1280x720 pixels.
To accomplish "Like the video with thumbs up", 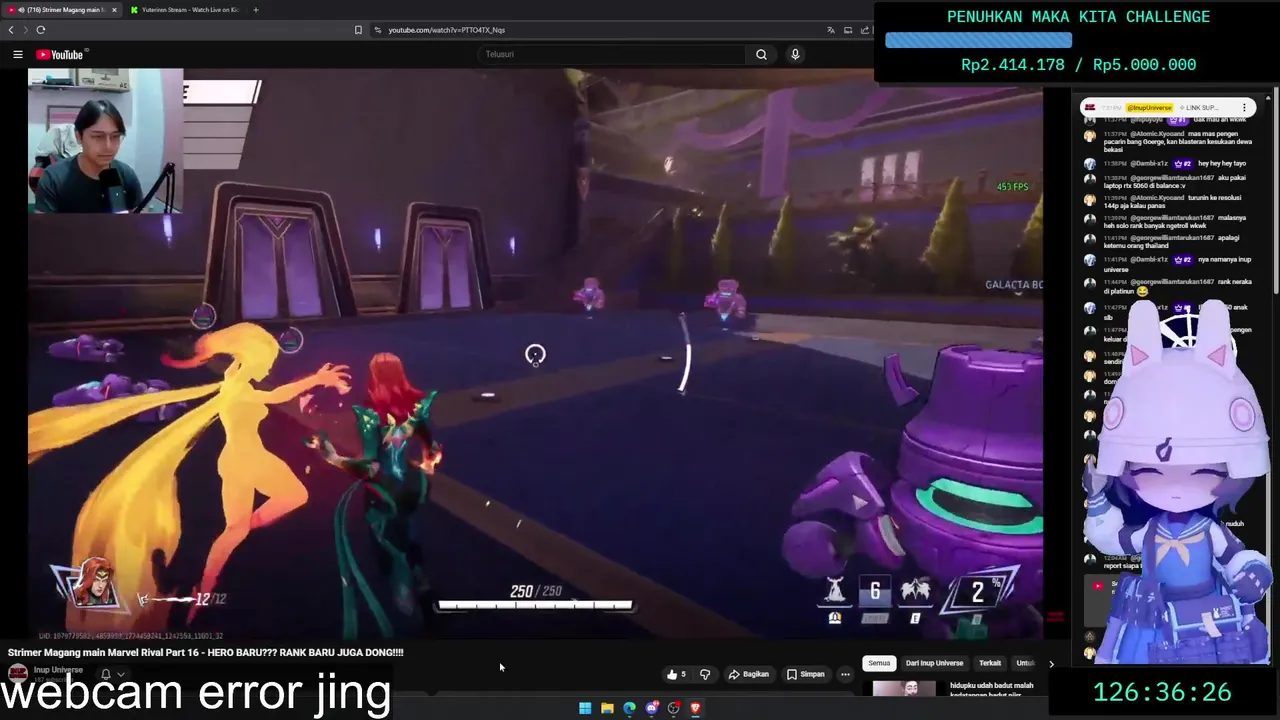I will click(x=677, y=674).
